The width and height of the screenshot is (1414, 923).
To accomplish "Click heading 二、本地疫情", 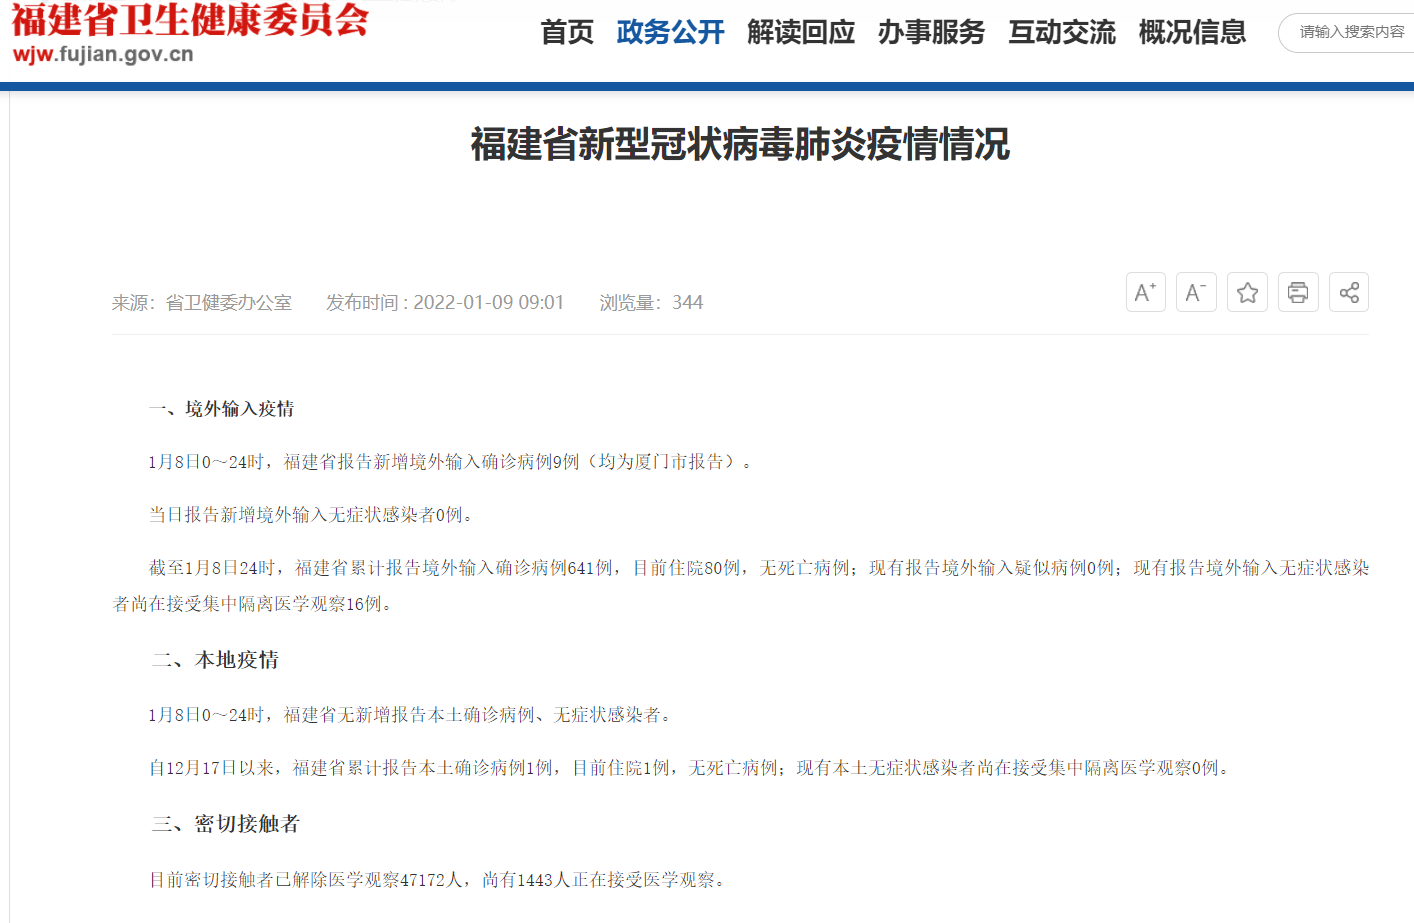I will point(215,660).
